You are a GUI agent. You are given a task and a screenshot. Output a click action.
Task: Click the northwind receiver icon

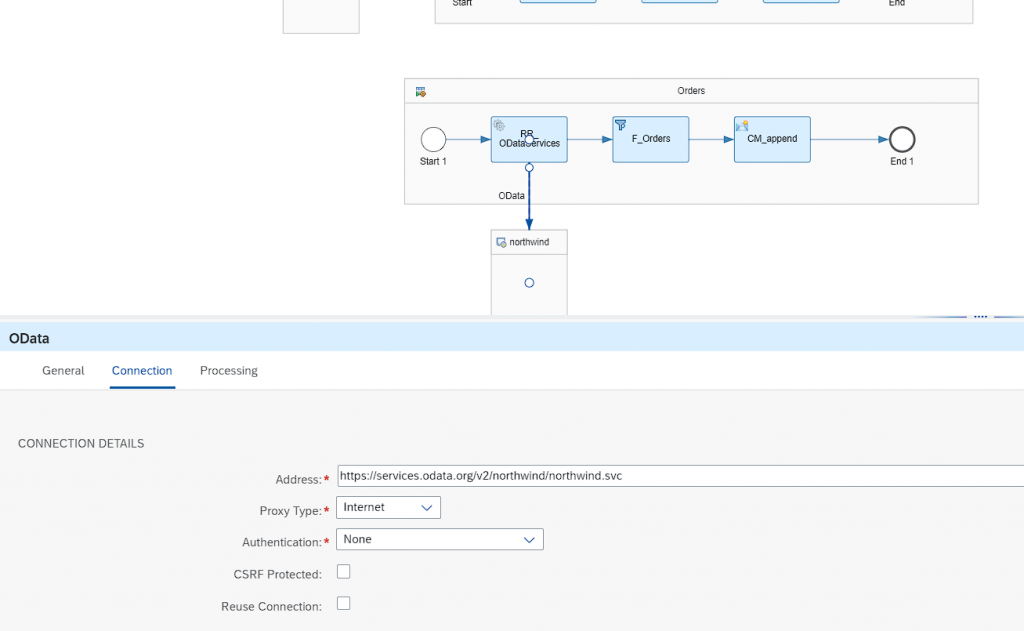(x=501, y=242)
